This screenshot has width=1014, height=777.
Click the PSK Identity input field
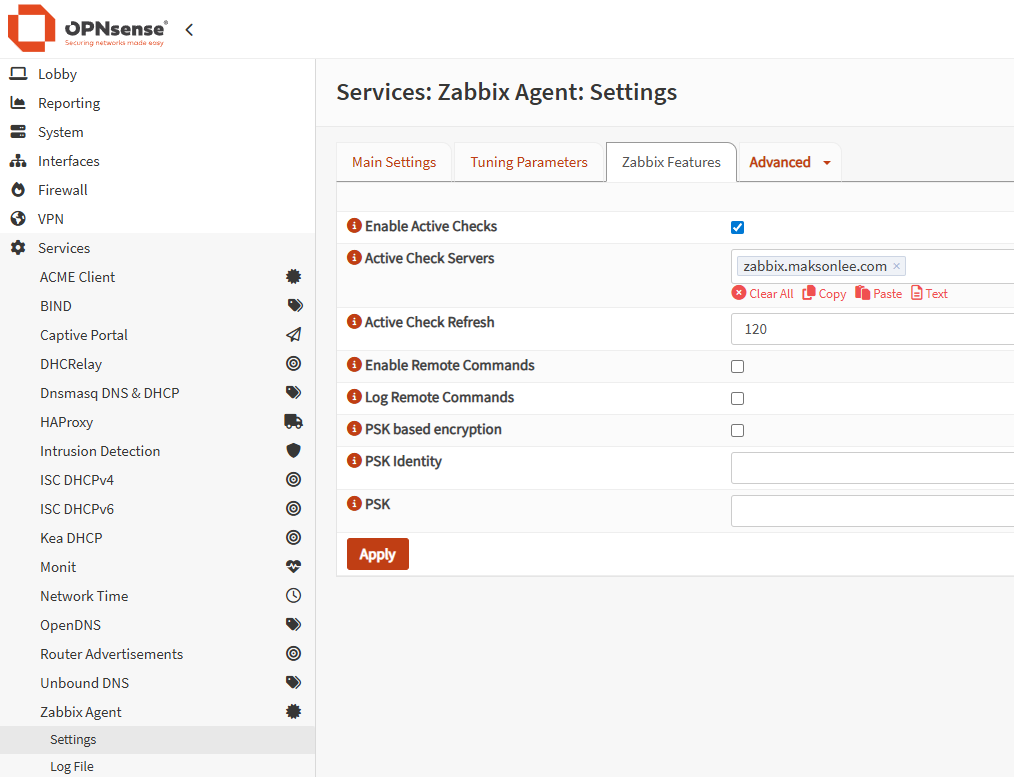pyautogui.click(x=872, y=468)
